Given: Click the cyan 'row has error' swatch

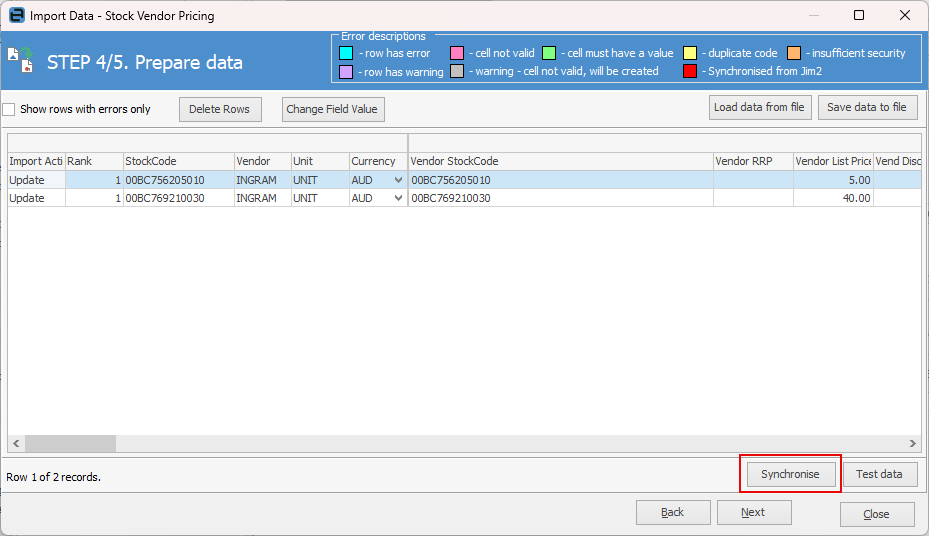Looking at the screenshot, I should pyautogui.click(x=346, y=53).
